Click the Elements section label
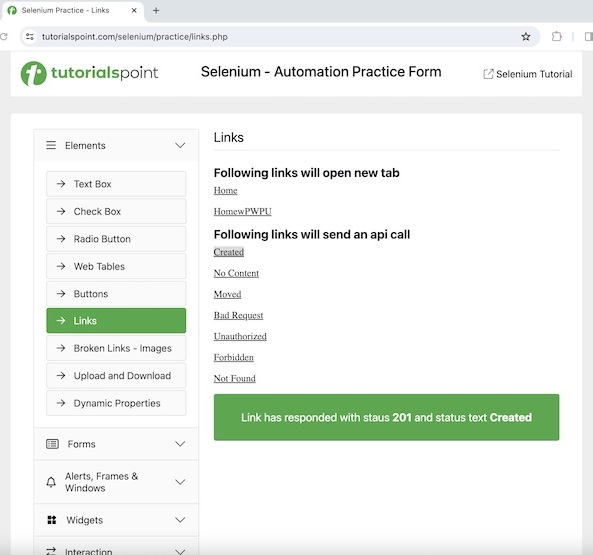Viewport: 593px width, 555px height. coord(85,146)
